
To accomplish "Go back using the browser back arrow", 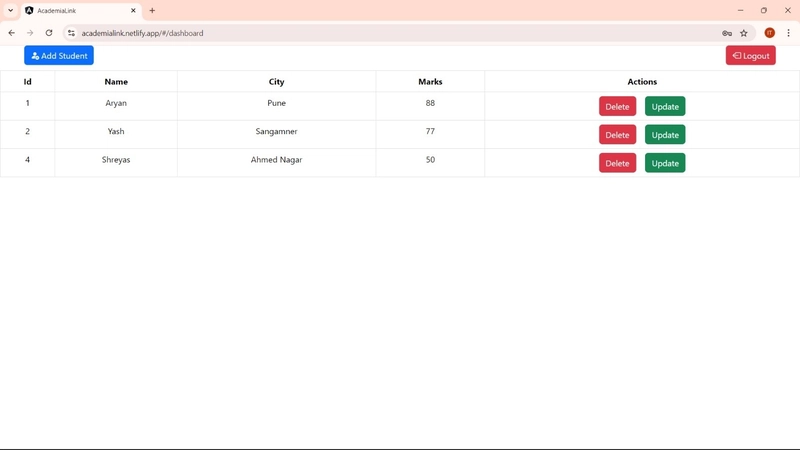I will pyautogui.click(x=12, y=33).
